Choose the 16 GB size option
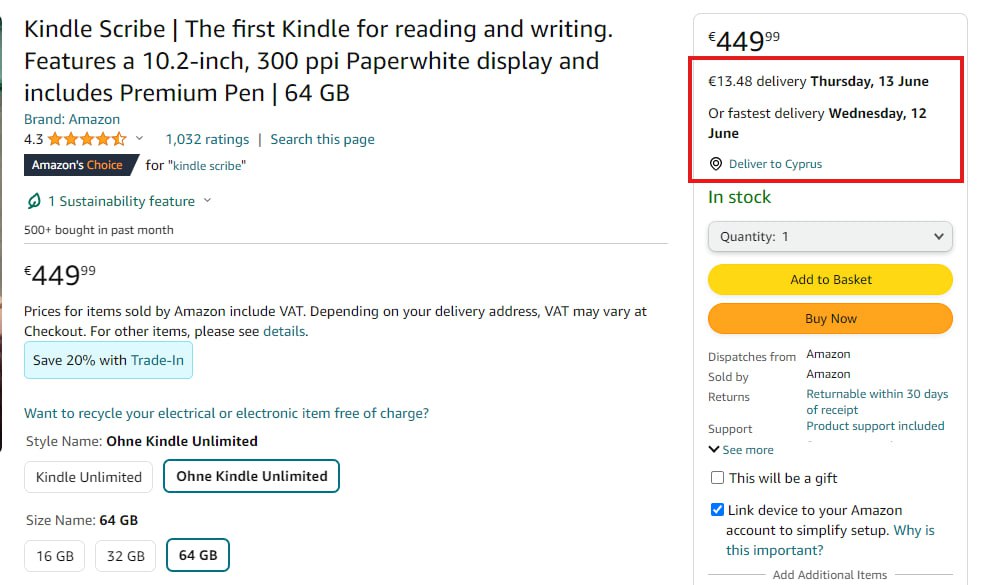The height and width of the screenshot is (585, 987). [55, 556]
